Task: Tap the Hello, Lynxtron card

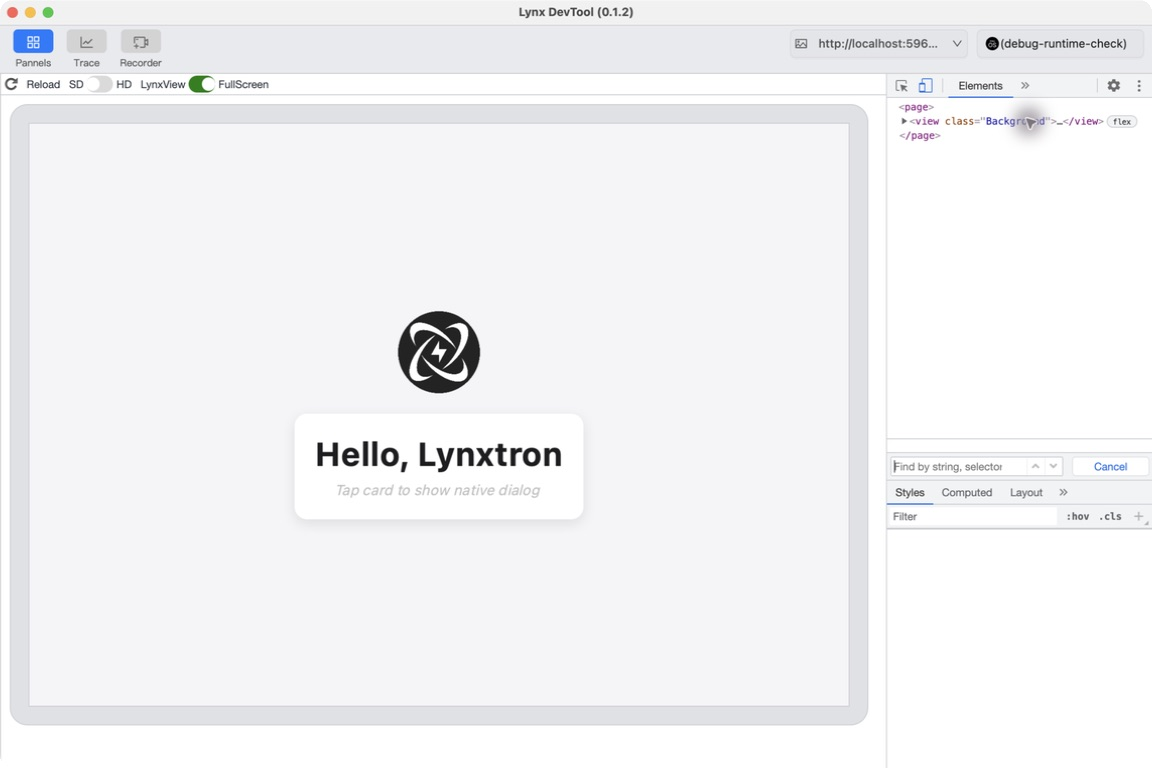Action: pyautogui.click(x=439, y=466)
